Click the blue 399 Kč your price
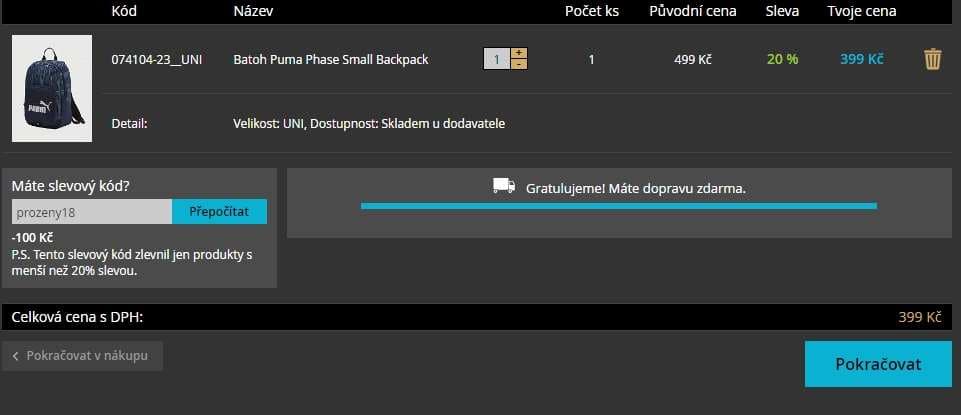This screenshot has width=961, height=415. pyautogui.click(x=862, y=59)
